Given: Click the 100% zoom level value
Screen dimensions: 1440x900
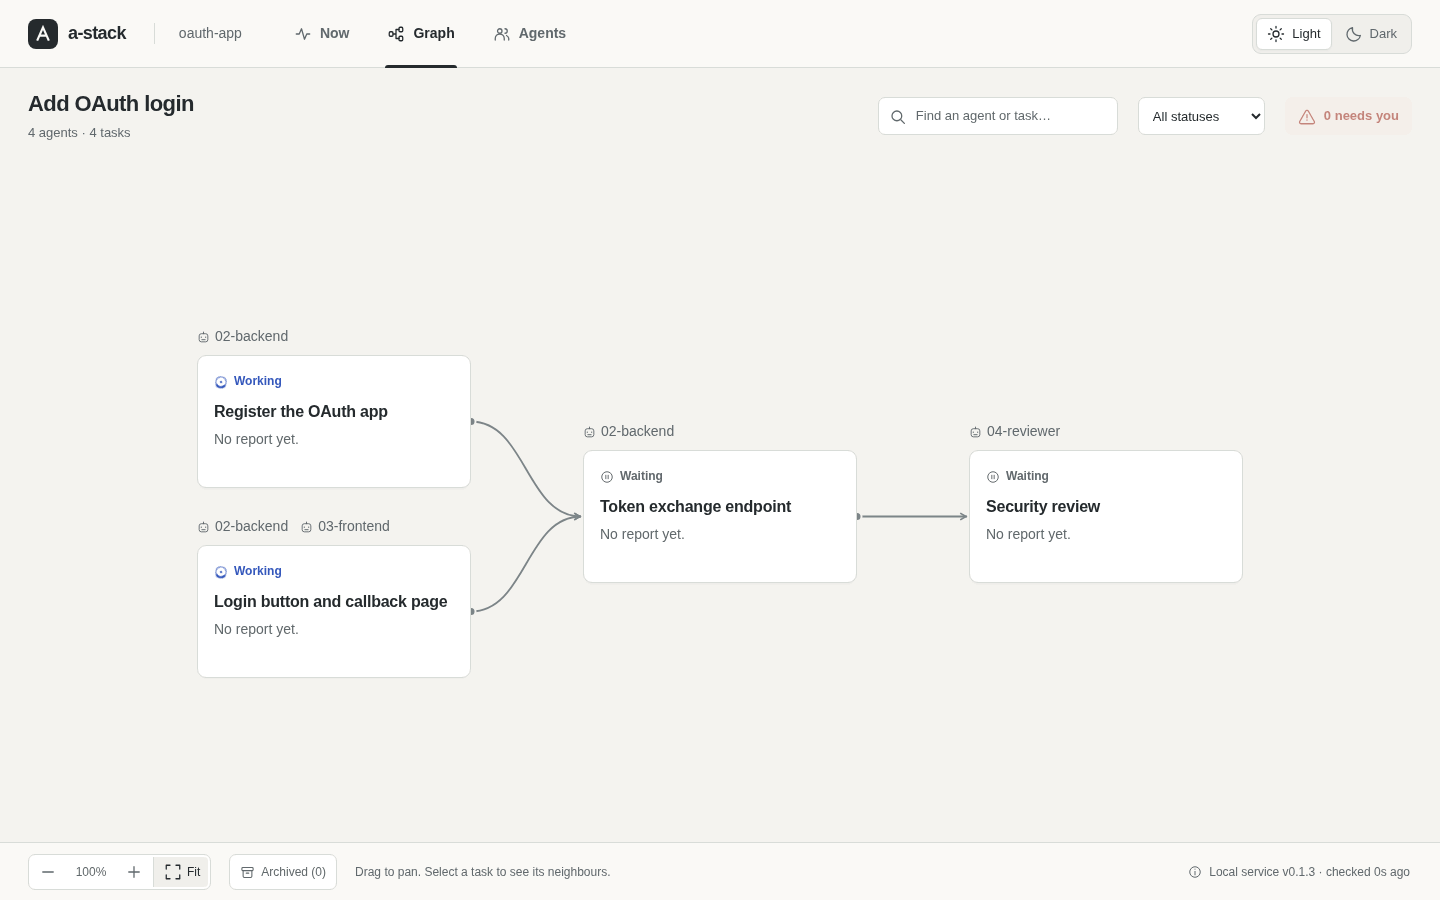Looking at the screenshot, I should point(91,872).
